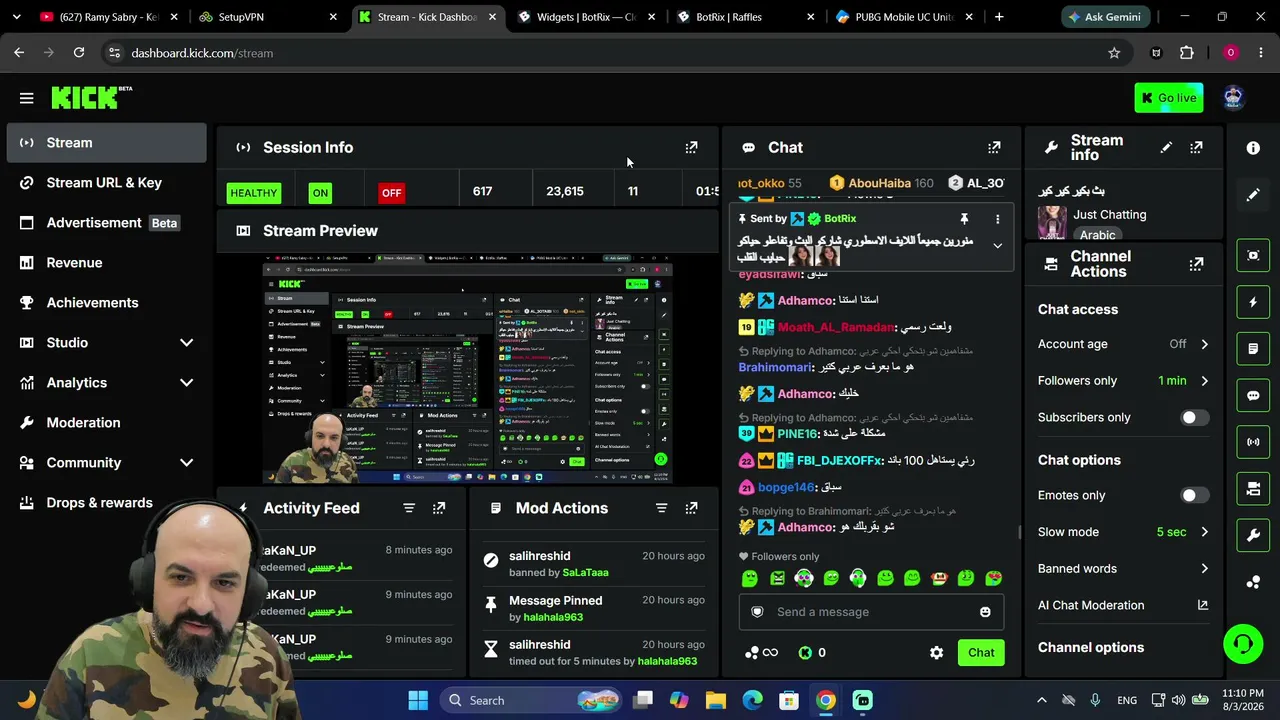Open the hamburger navigation menu
Viewport: 1280px width, 720px height.
(27, 98)
